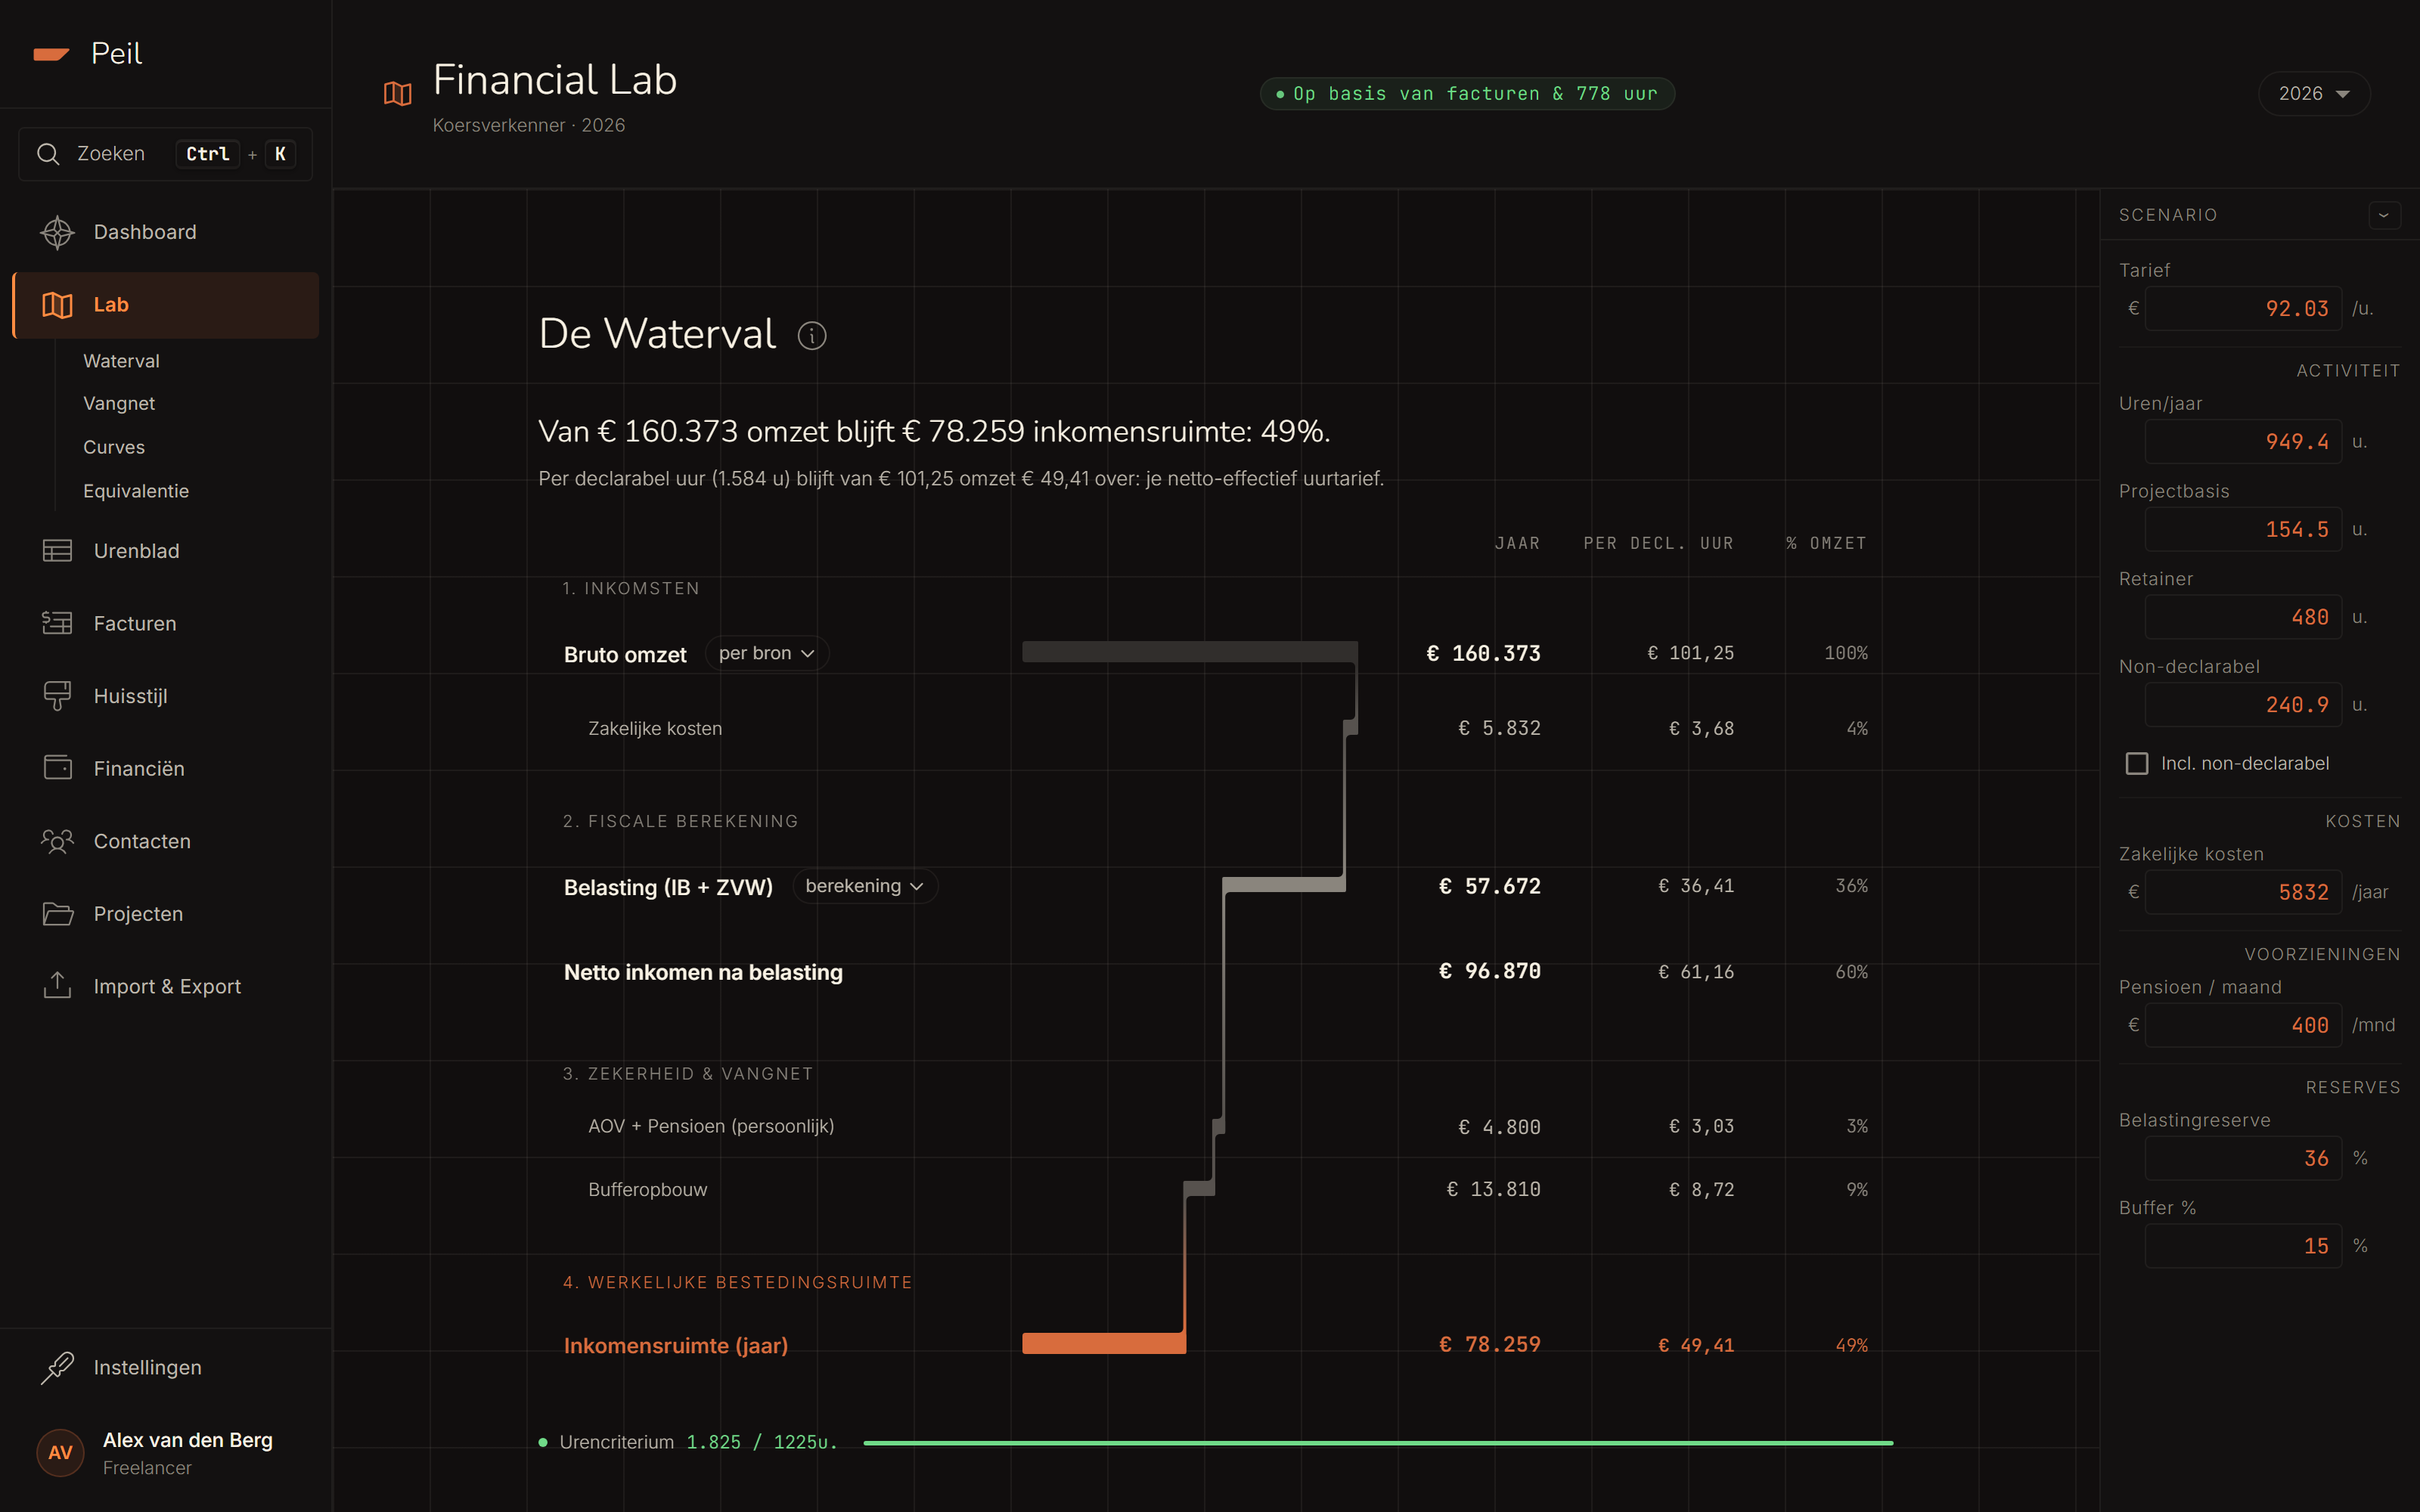Screen dimensions: 2420x1512
Task: Click the Zakelijke kosten row label
Action: coord(655,729)
